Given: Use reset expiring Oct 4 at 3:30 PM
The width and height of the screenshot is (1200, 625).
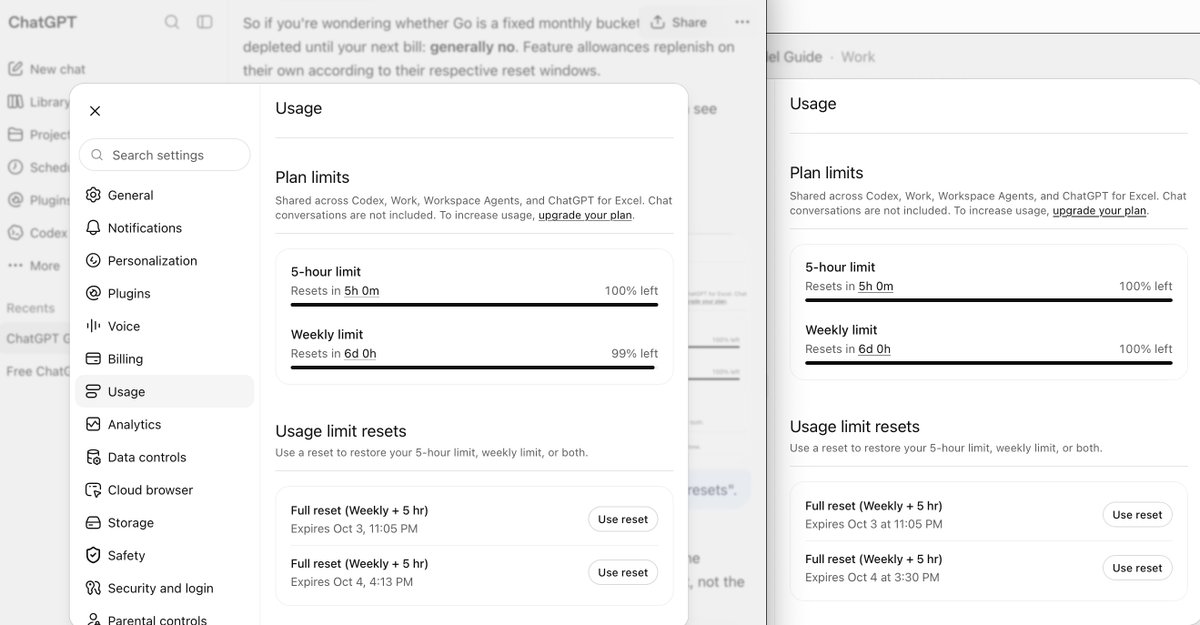Looking at the screenshot, I should [x=1138, y=568].
